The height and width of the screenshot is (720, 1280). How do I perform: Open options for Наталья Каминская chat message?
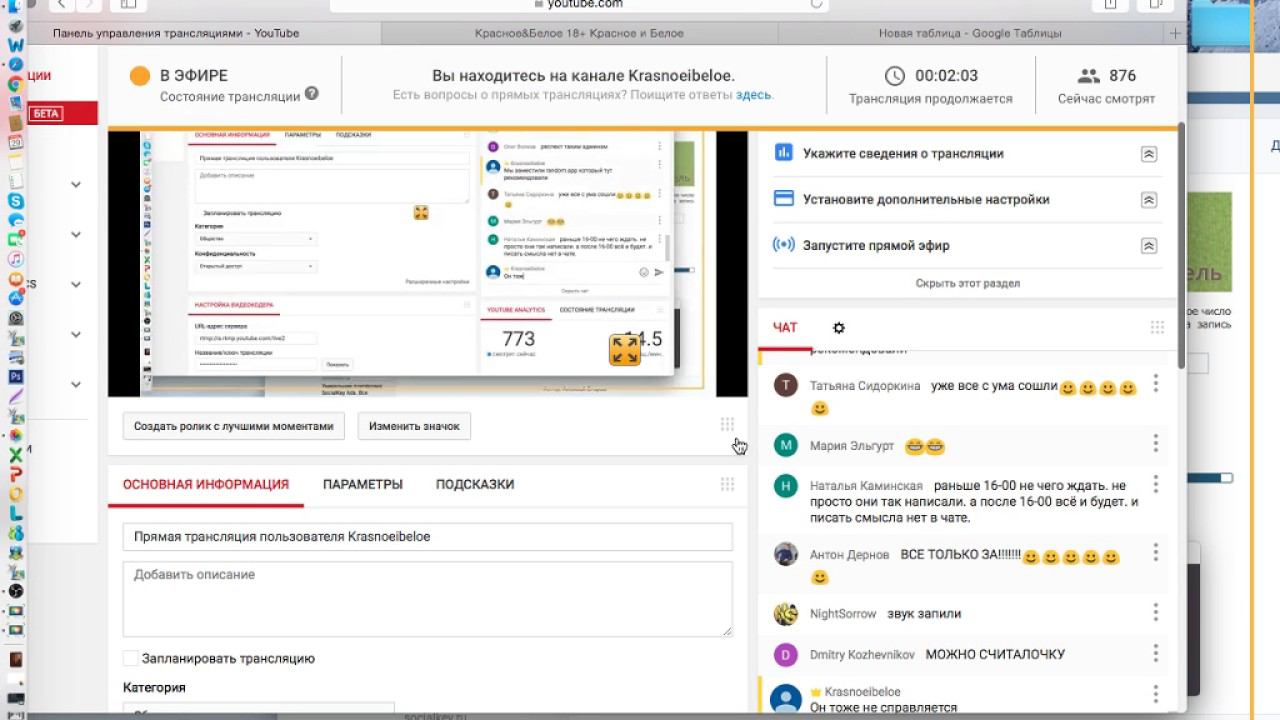tap(1155, 483)
